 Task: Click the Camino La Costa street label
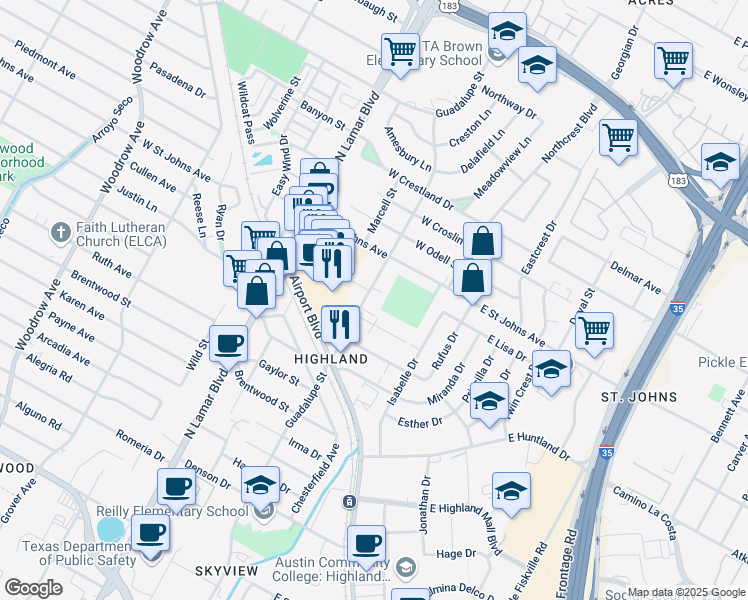coord(645,513)
